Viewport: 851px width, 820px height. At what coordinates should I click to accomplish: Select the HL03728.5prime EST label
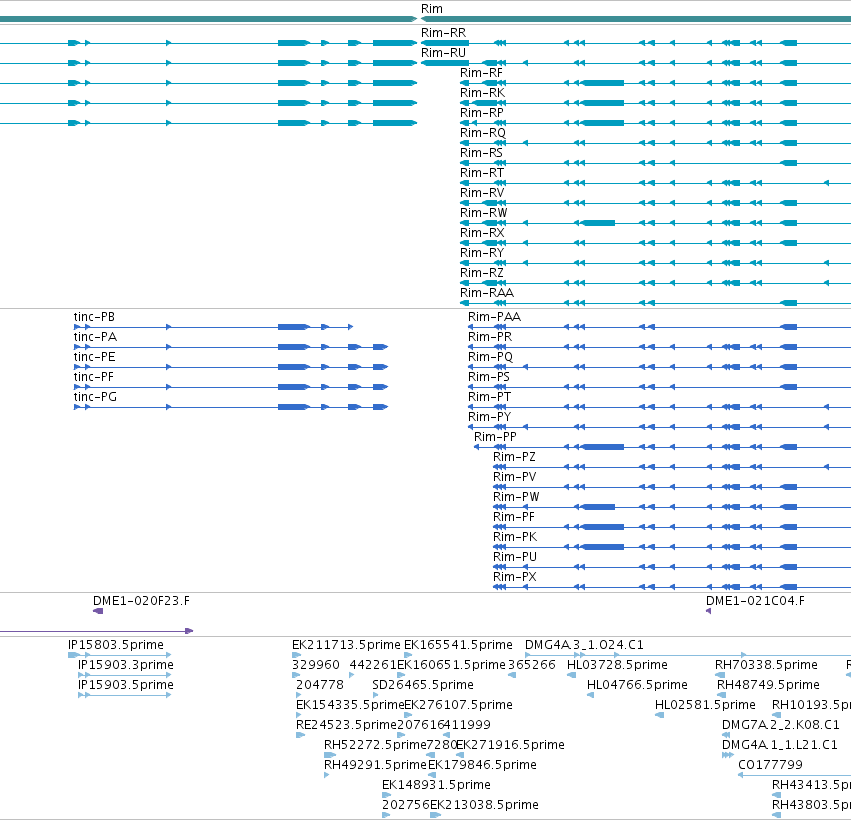coord(617,665)
